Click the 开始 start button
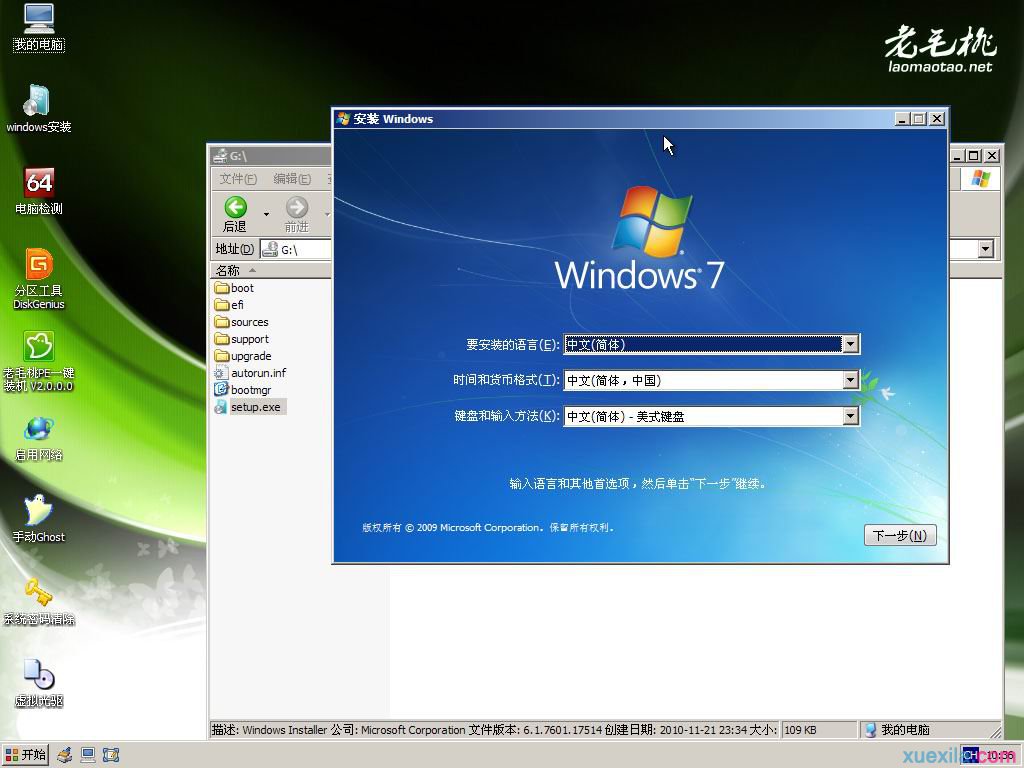1024x768 pixels. tap(26, 755)
